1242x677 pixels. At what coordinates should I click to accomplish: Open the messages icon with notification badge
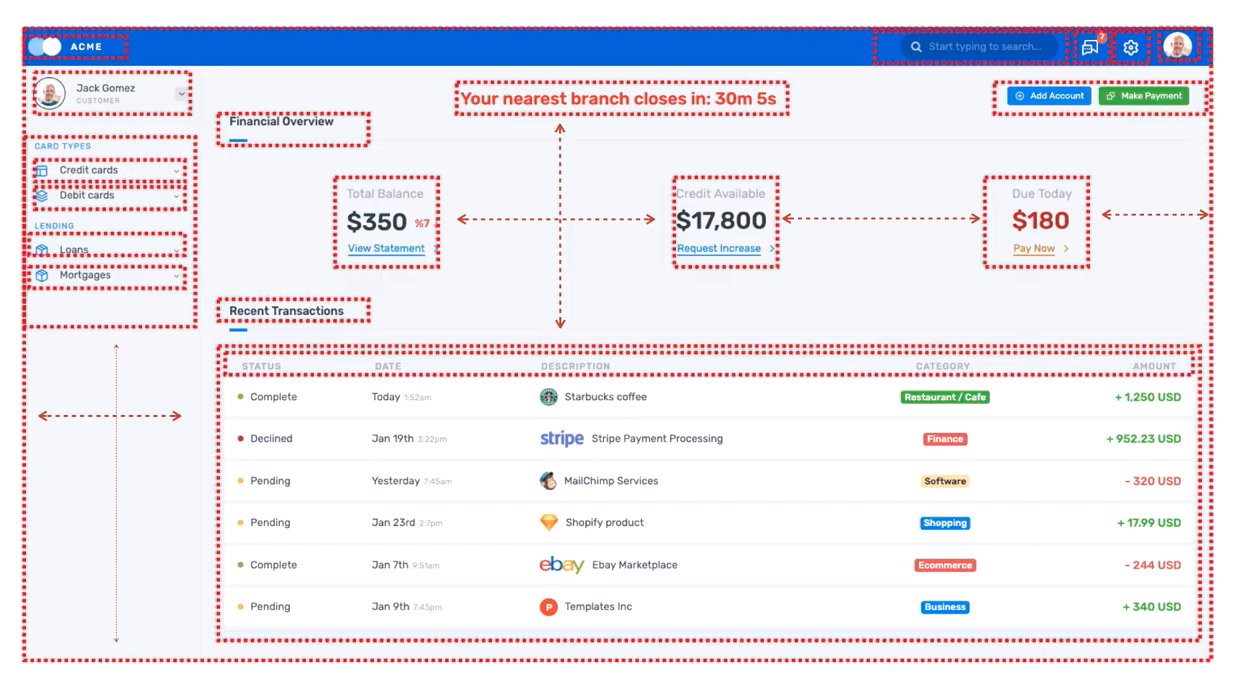click(x=1090, y=47)
